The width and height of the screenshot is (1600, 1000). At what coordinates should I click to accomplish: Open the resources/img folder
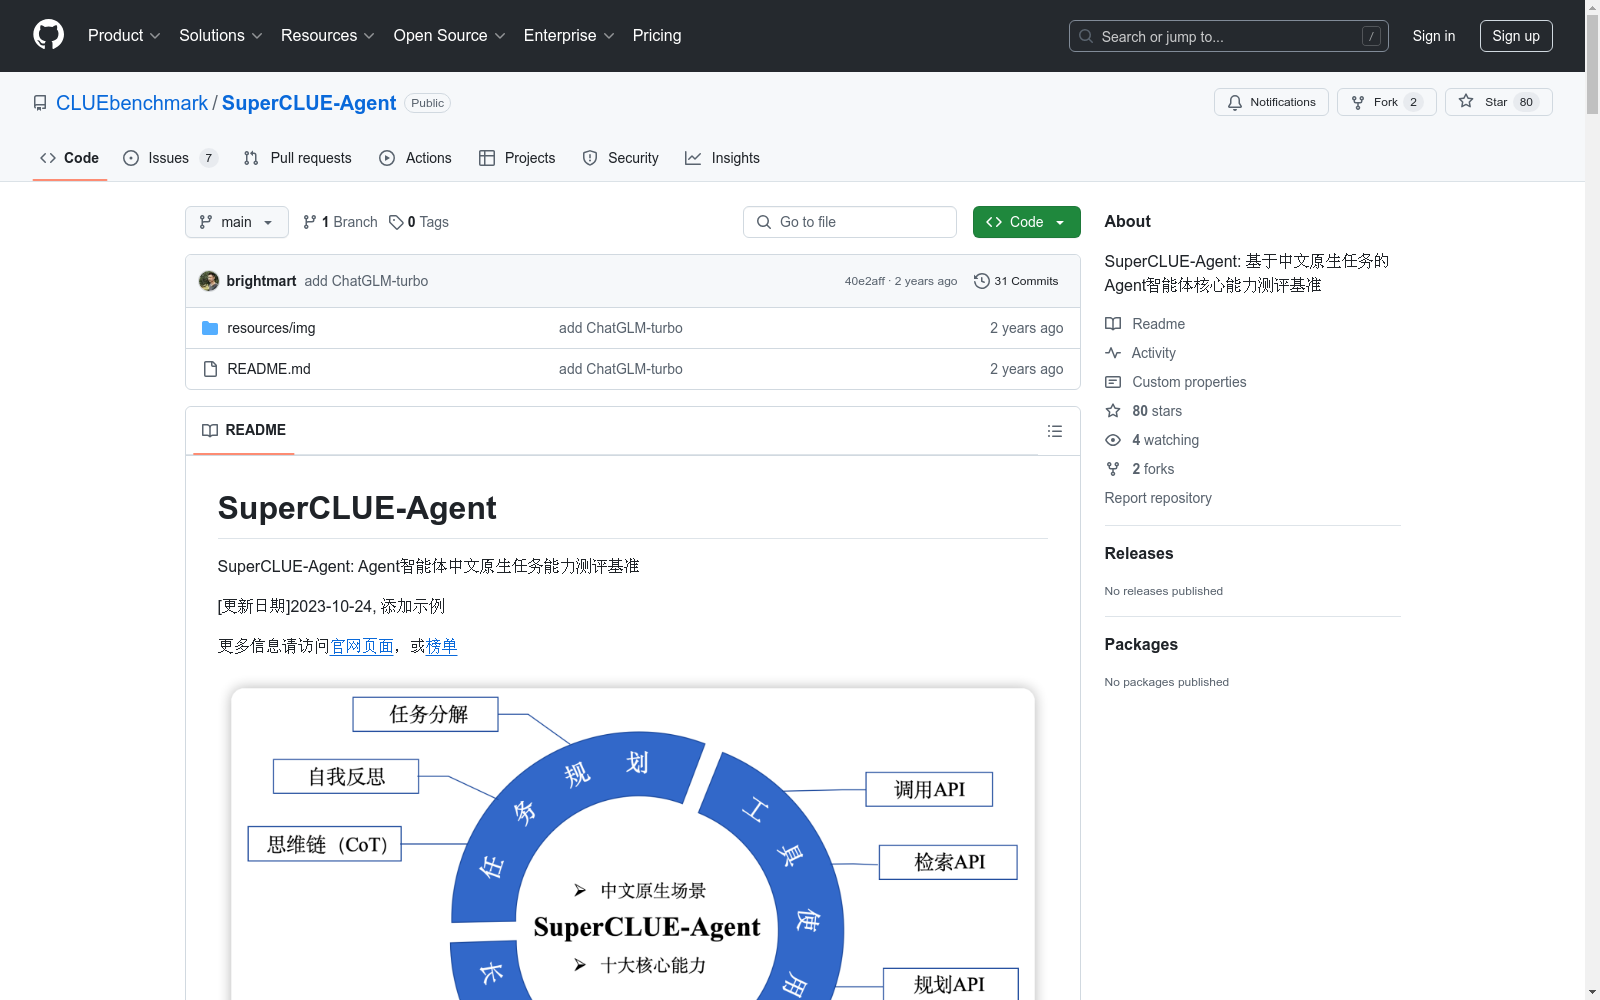tap(271, 328)
